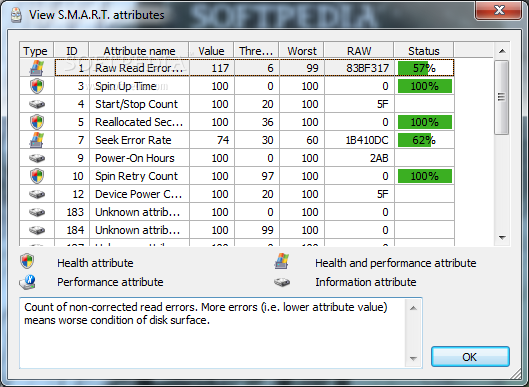This screenshot has height=387, width=529.
Task: Select the Spin Retry Count attribute name
Action: point(136,176)
